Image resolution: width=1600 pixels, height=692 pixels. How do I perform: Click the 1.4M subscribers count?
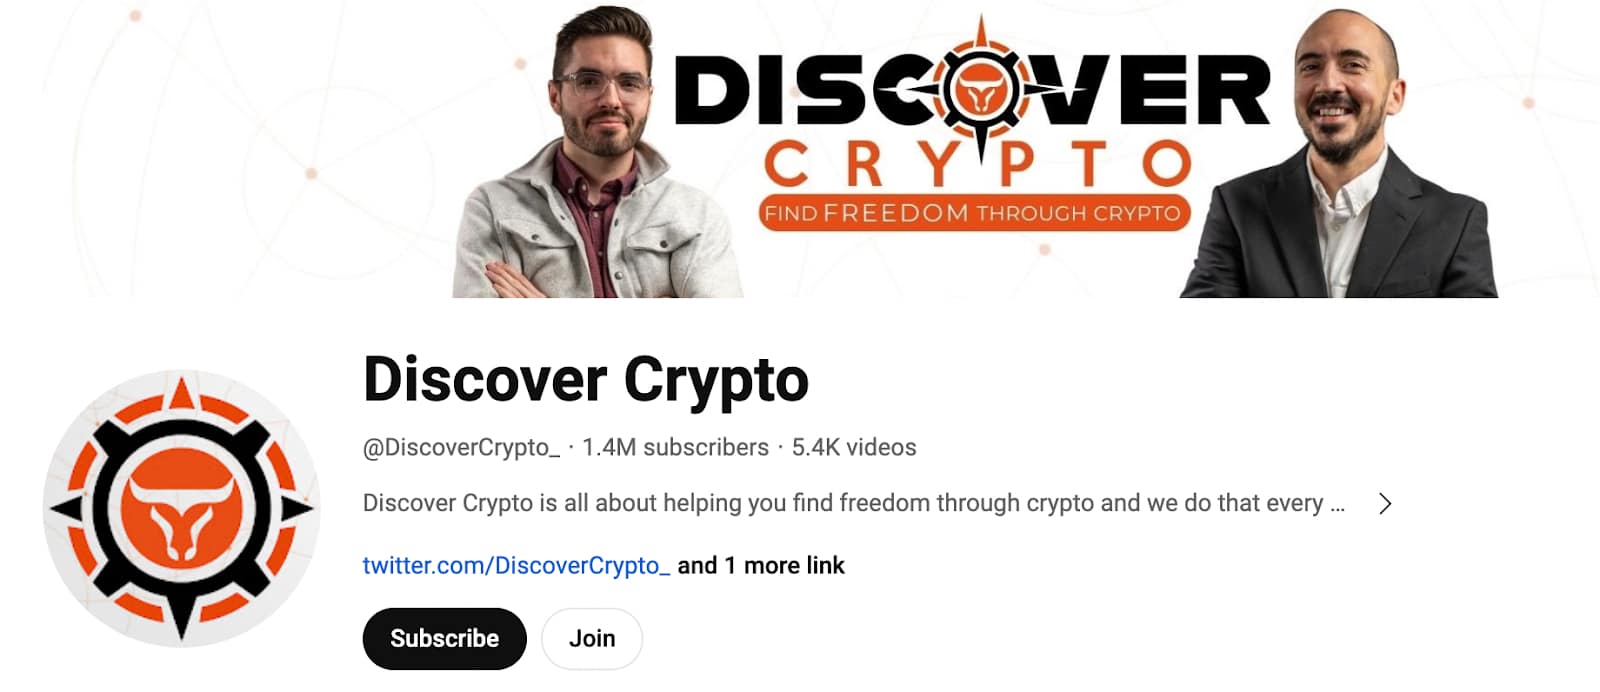[675, 447]
